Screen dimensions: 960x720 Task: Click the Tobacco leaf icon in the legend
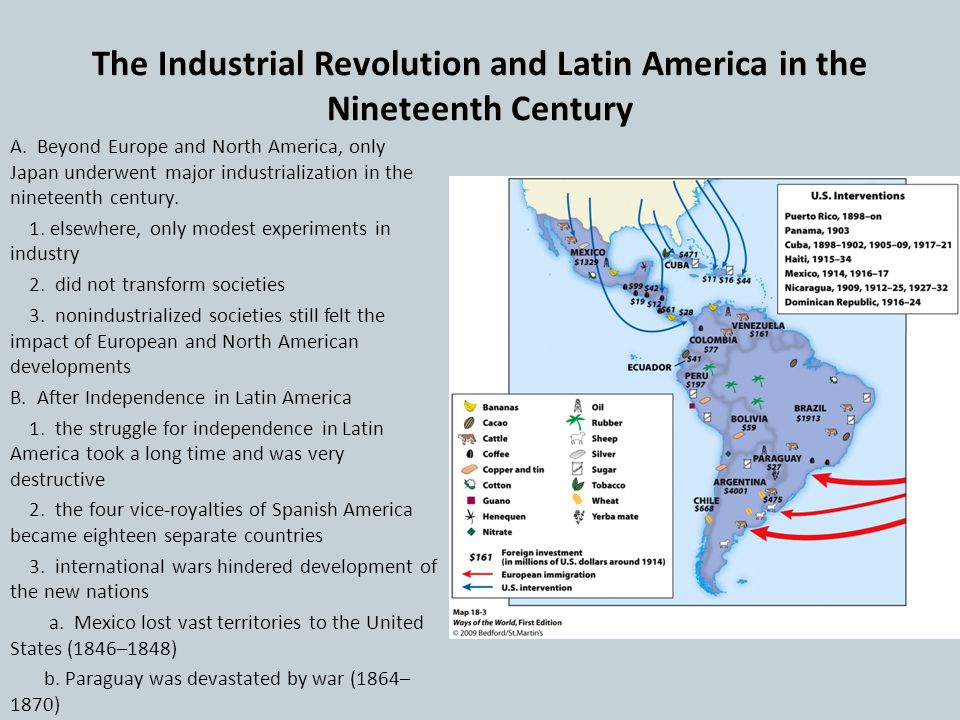coord(577,485)
